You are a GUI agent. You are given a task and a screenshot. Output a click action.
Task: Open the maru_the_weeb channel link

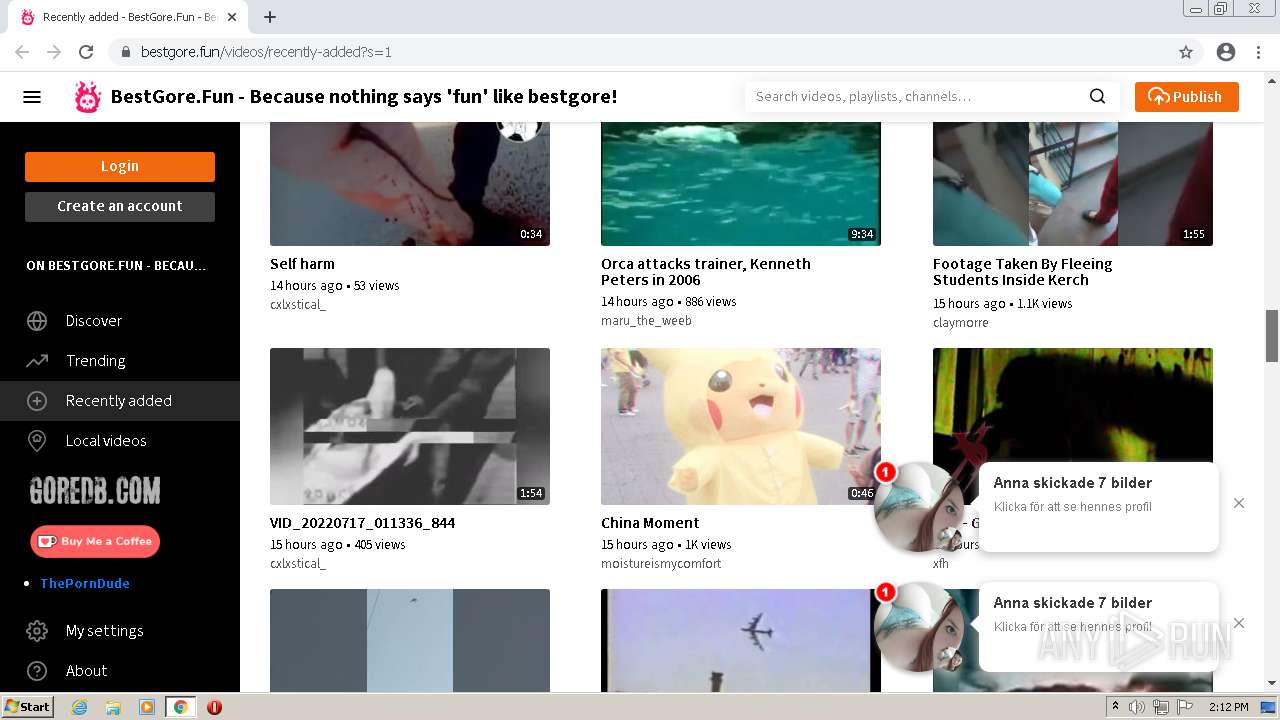point(646,321)
